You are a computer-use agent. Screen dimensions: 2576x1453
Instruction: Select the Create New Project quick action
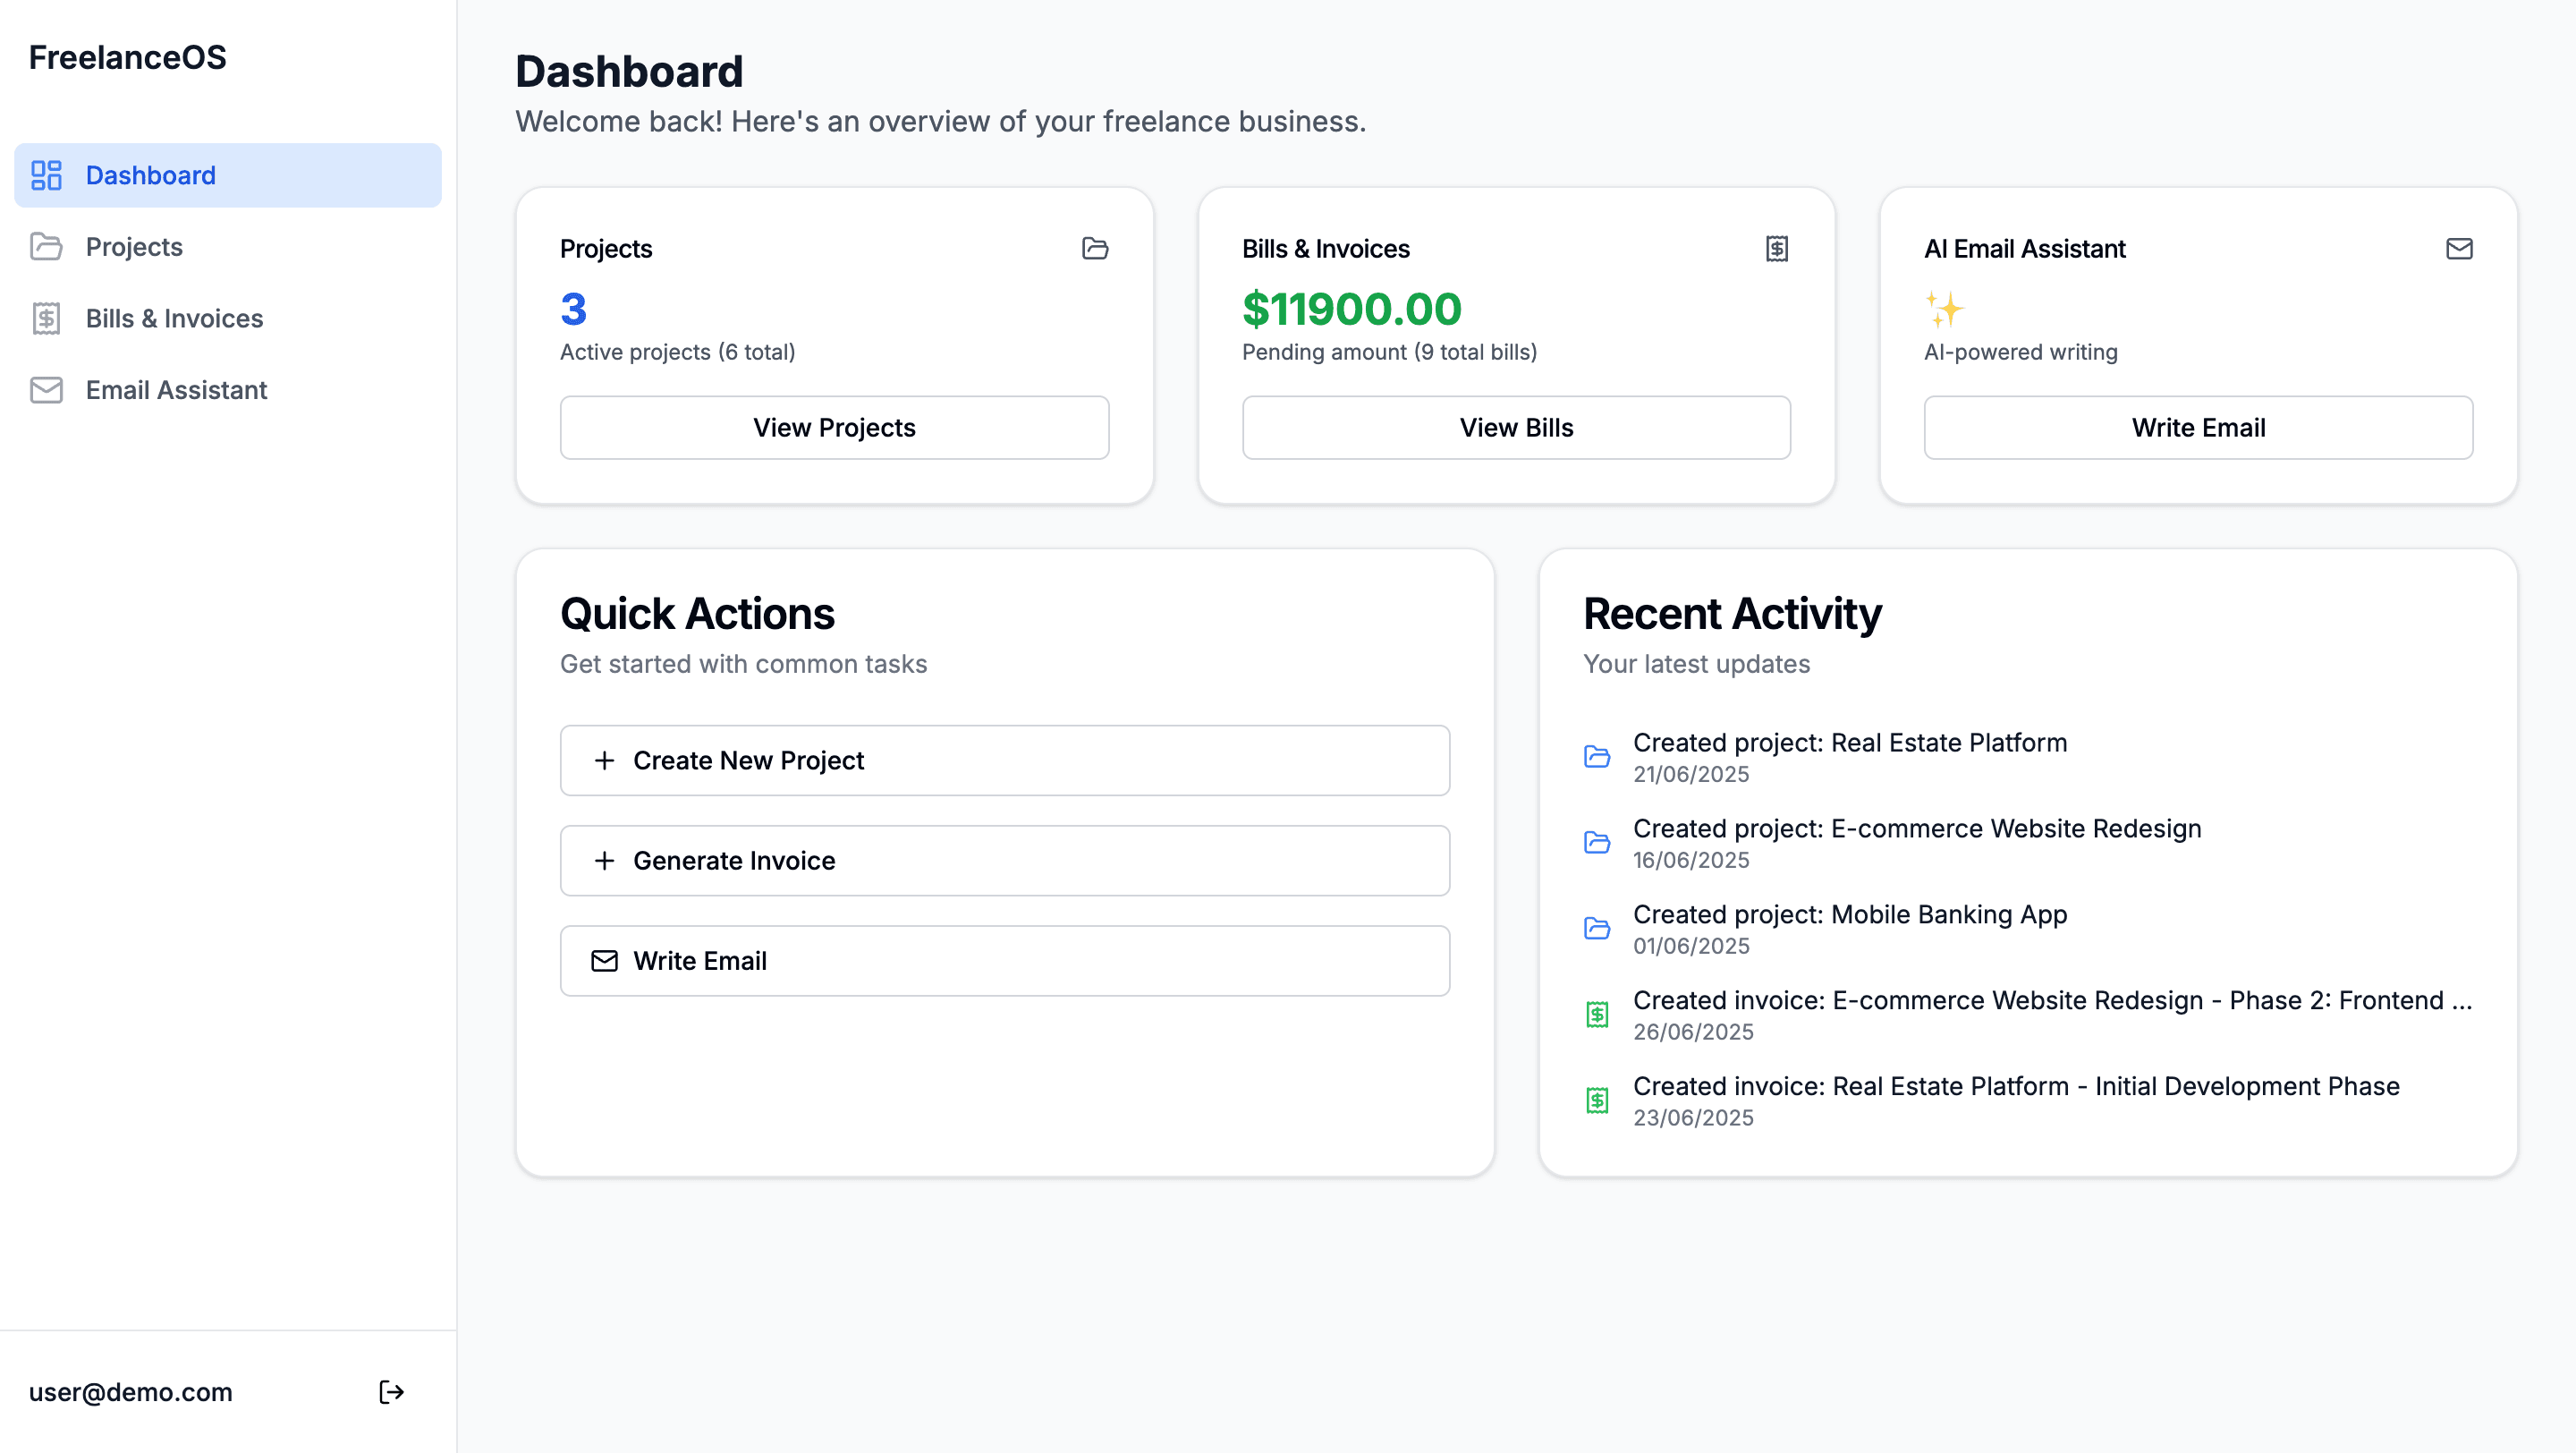click(1004, 760)
